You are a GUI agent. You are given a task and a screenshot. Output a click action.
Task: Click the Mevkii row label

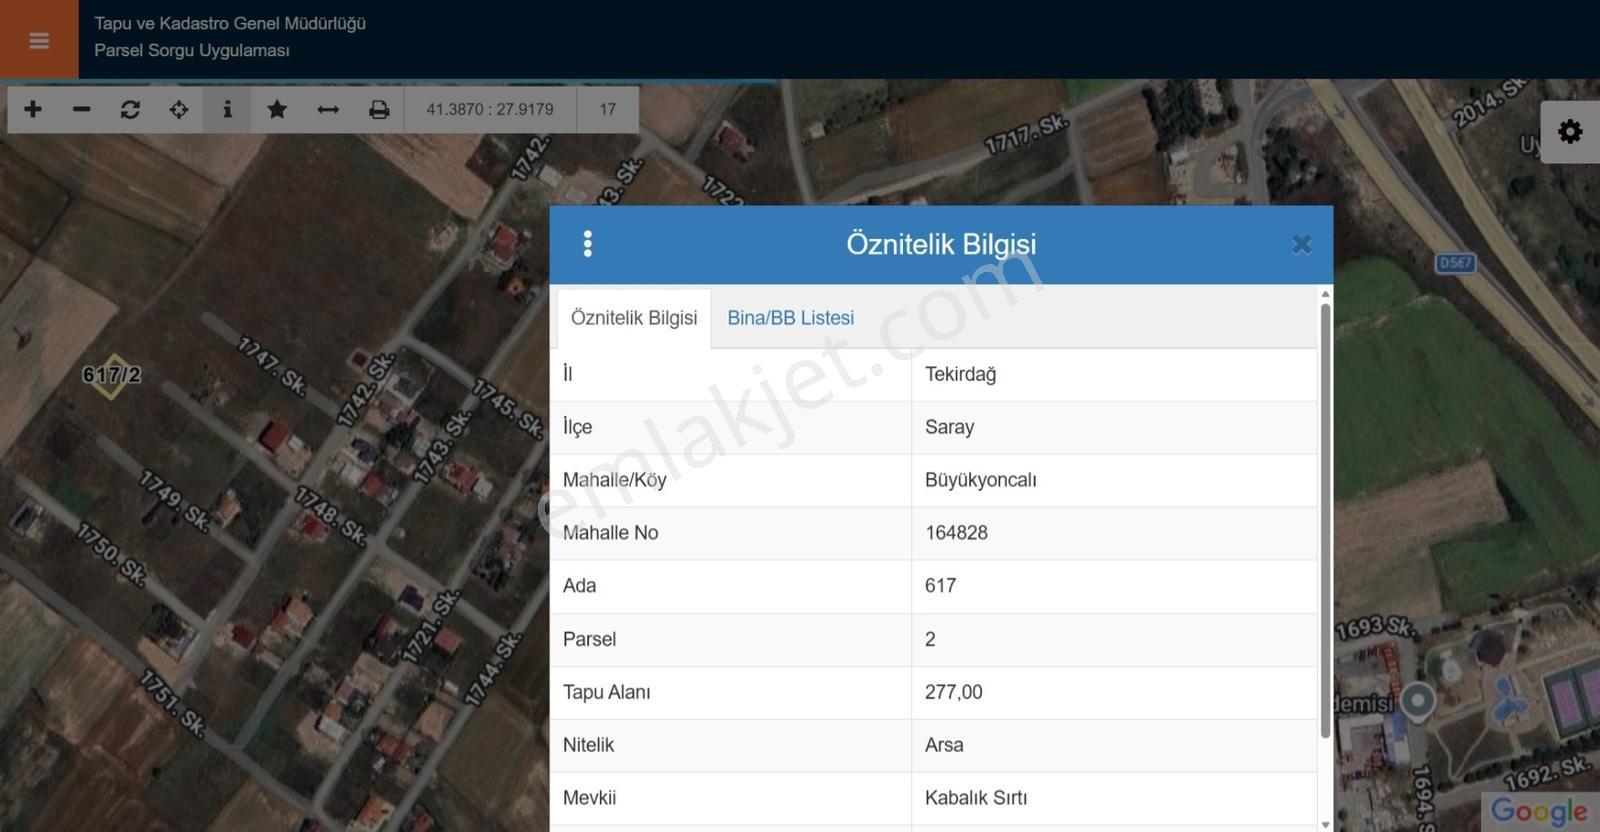pyautogui.click(x=589, y=798)
